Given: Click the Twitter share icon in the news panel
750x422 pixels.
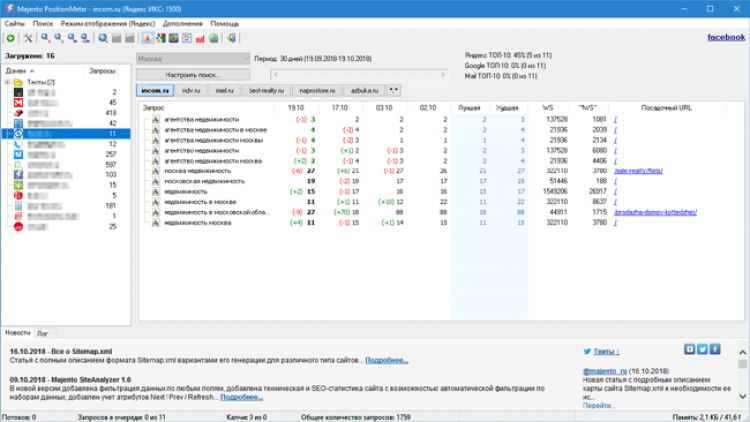Looking at the screenshot, I should 703,349.
